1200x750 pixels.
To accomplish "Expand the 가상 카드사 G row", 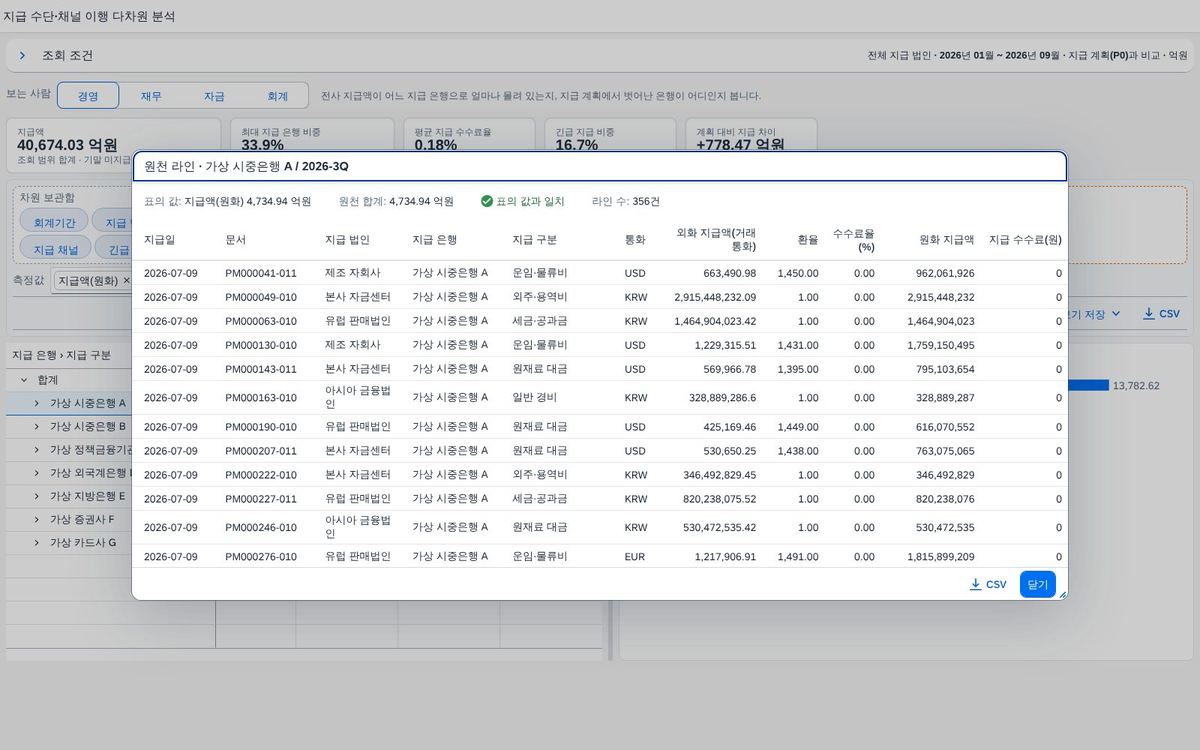I will pos(37,542).
